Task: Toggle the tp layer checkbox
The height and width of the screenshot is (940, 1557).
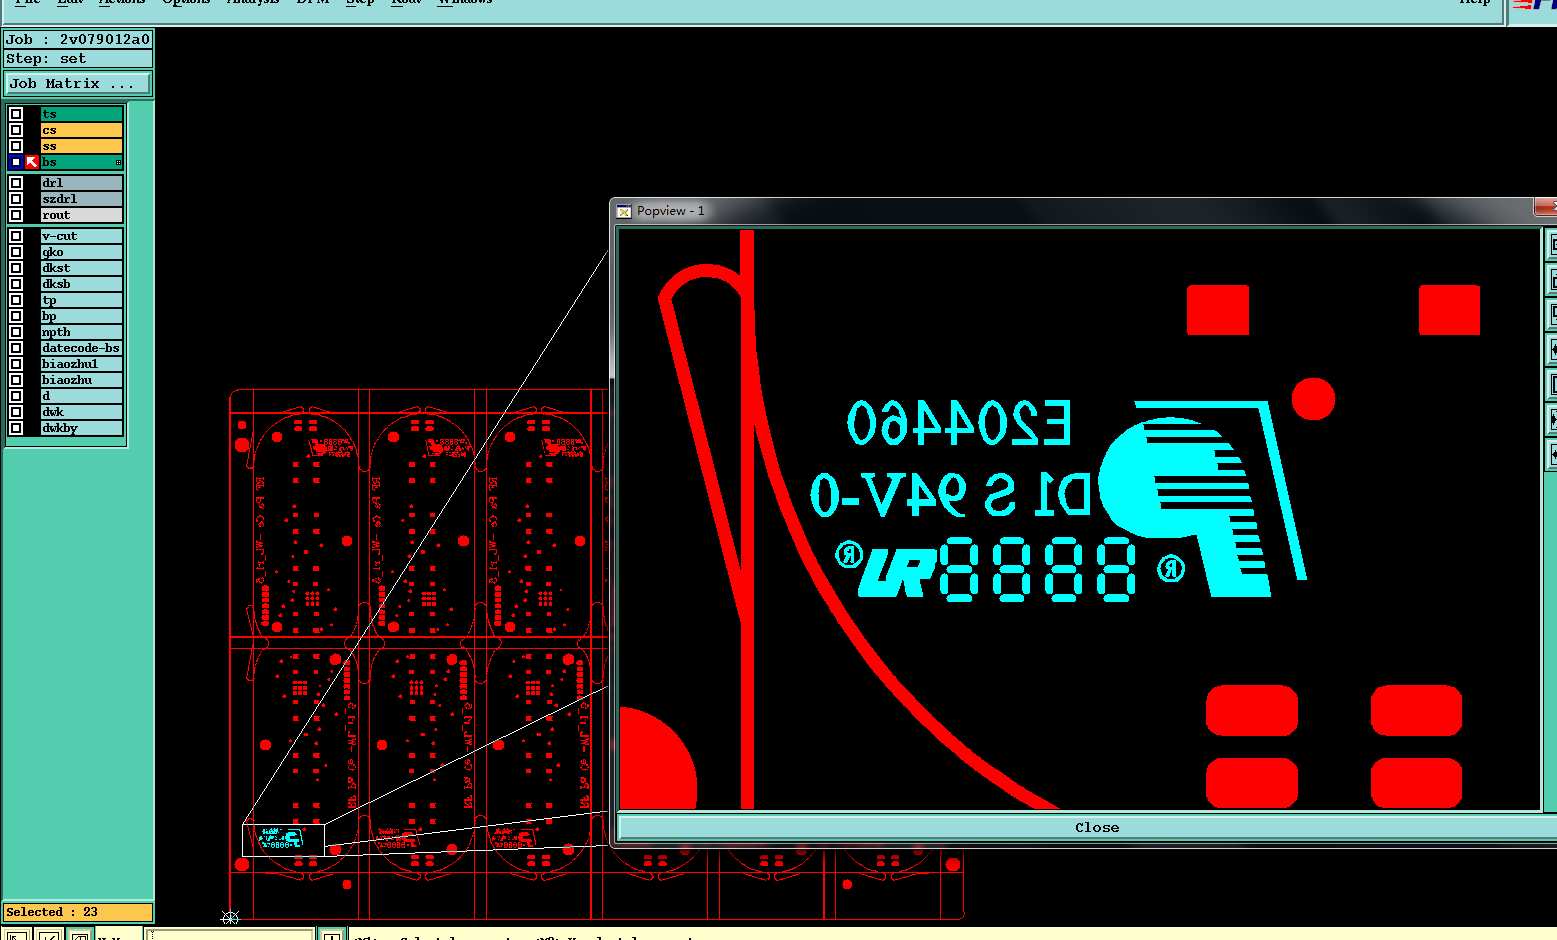Action: coord(16,300)
